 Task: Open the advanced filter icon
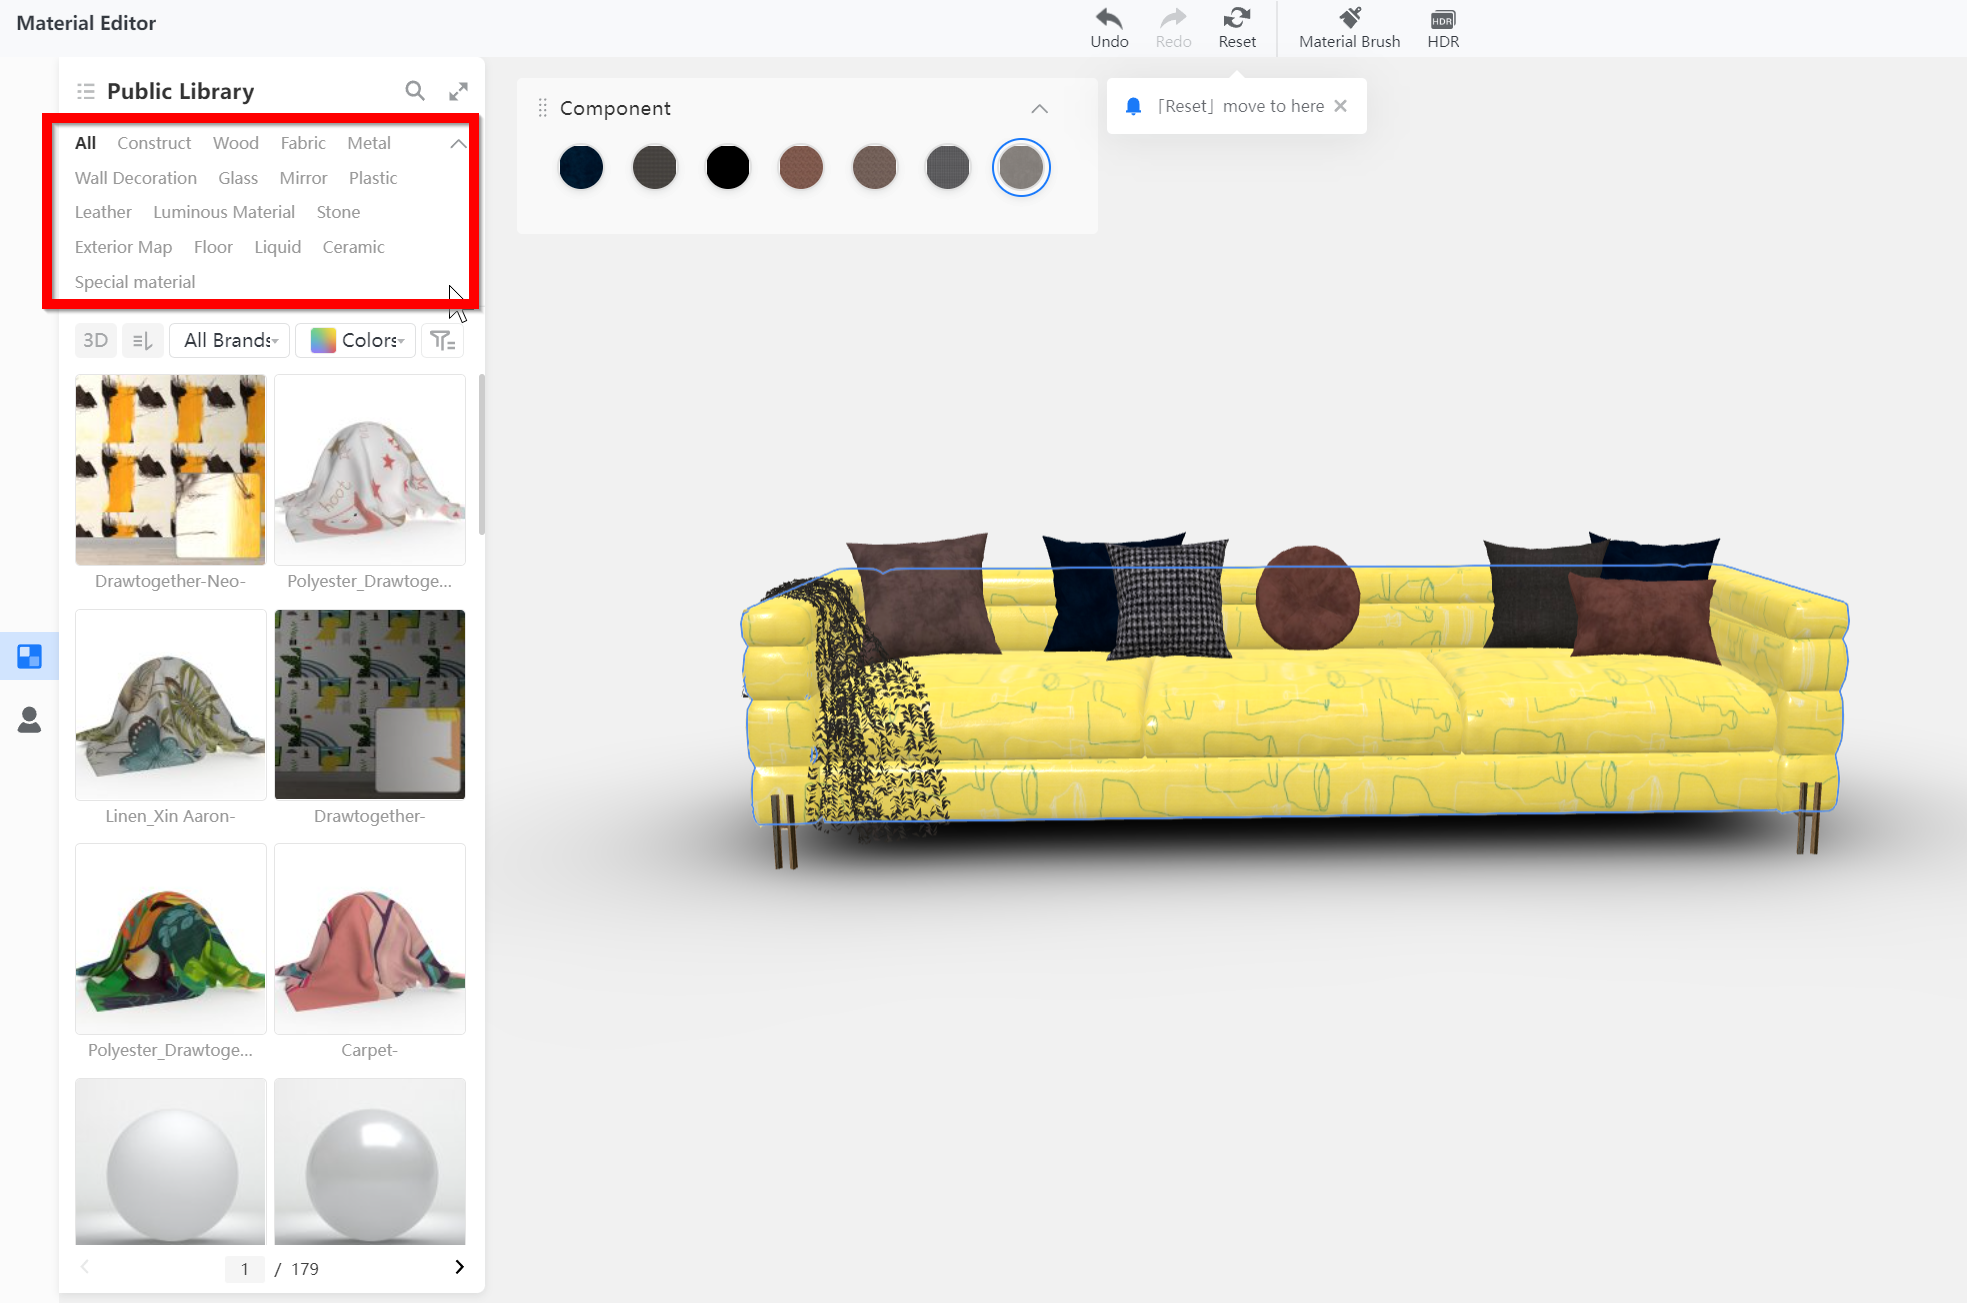coord(442,341)
